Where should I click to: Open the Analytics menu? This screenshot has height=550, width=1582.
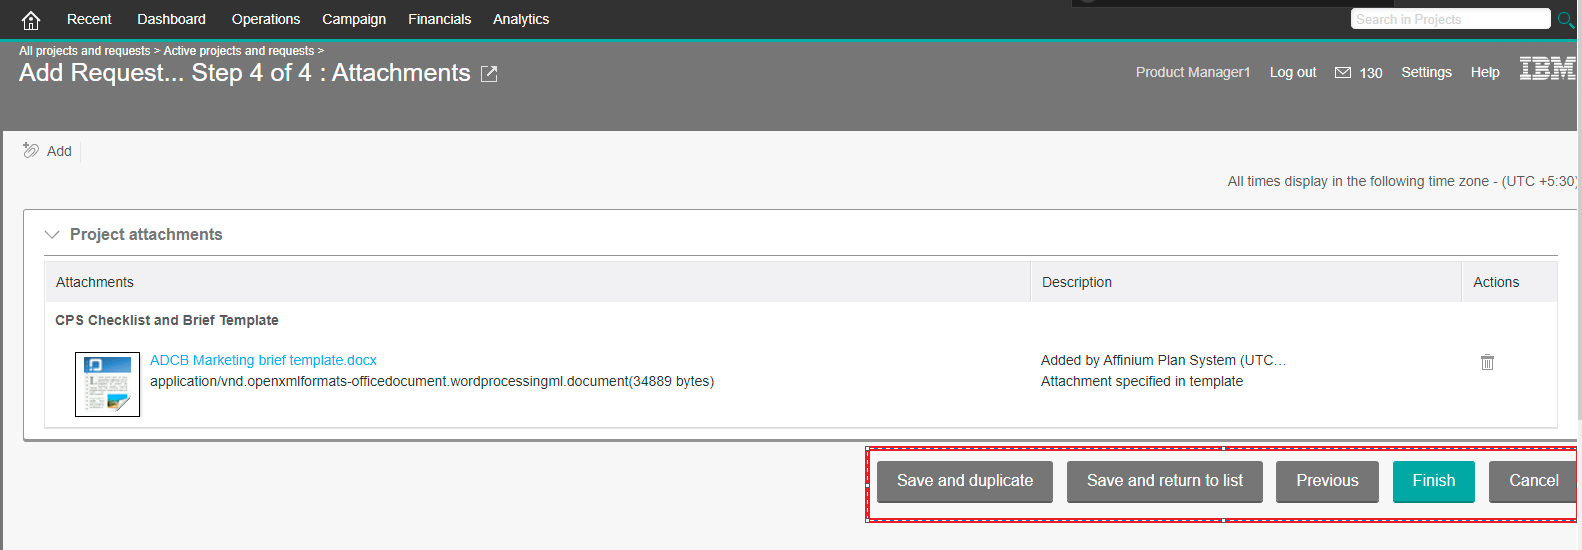[x=521, y=19]
